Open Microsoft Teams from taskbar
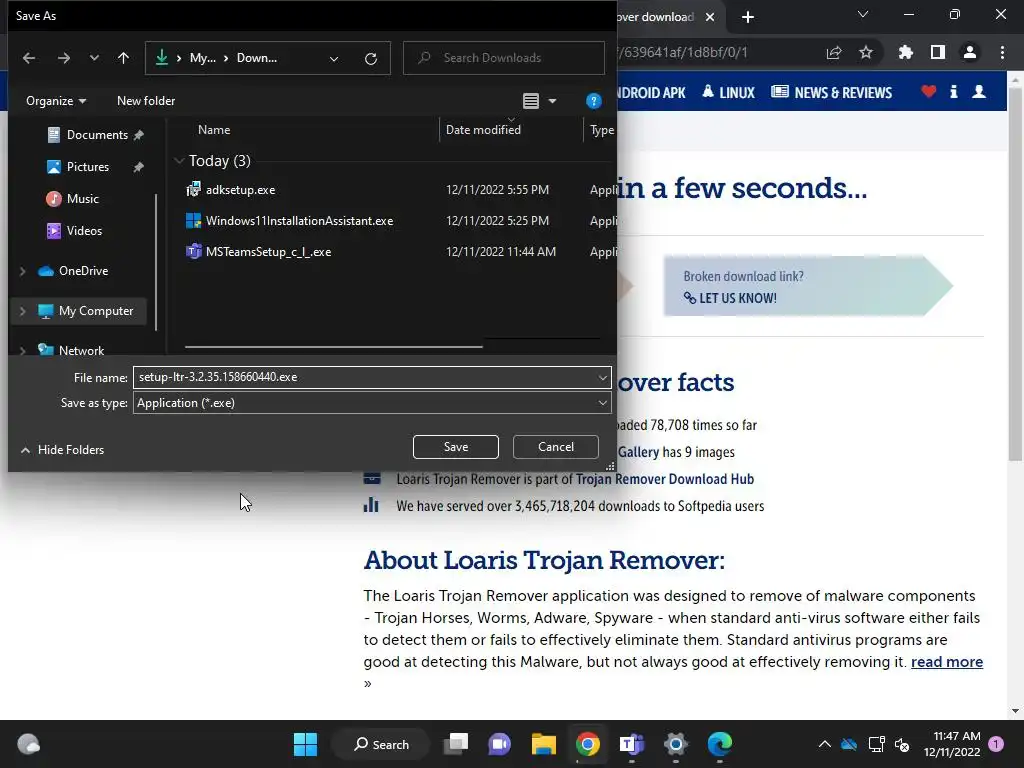This screenshot has height=768, width=1024. click(632, 744)
